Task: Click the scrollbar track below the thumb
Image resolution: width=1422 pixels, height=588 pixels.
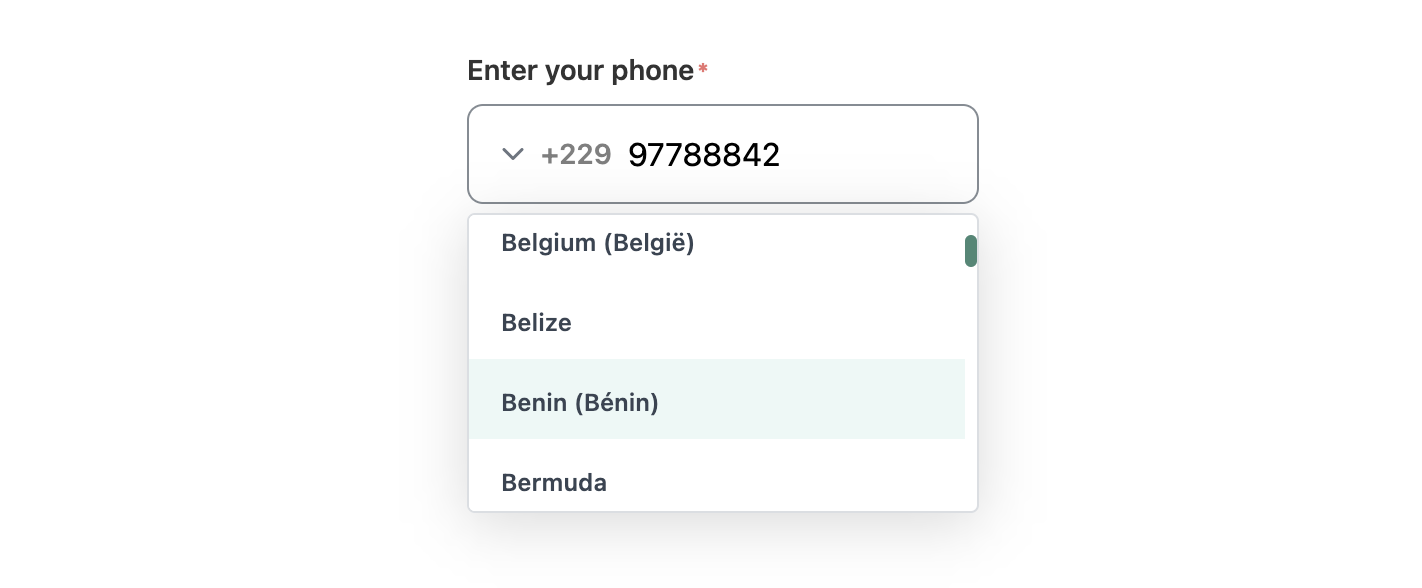Action: 970,400
